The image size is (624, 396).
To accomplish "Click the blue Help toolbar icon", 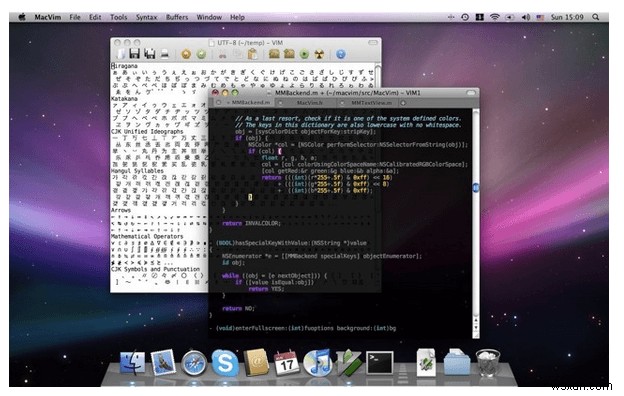I will (x=341, y=54).
